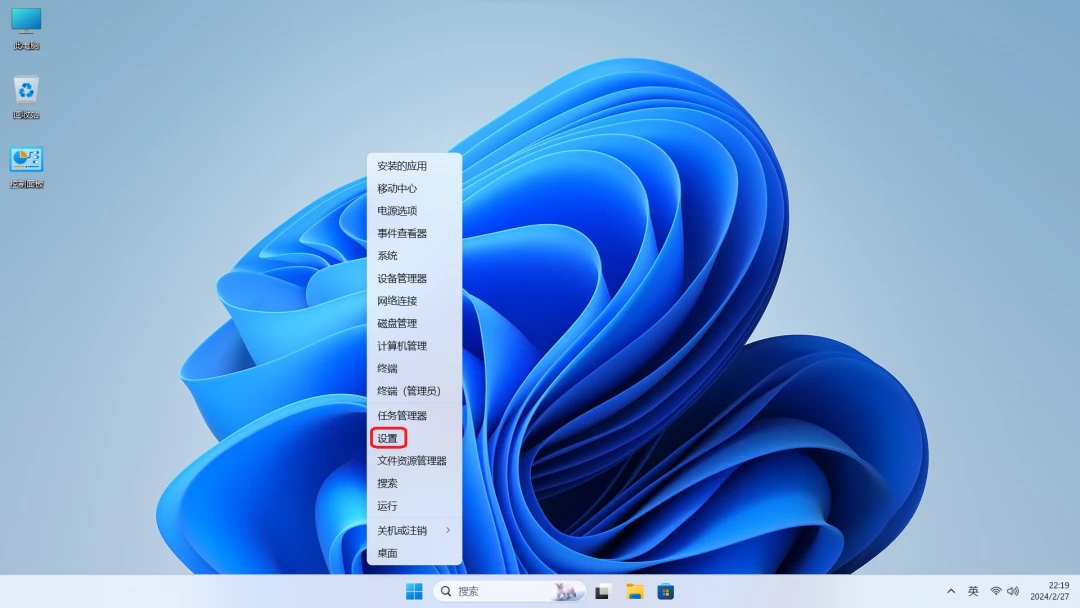The image size is (1080, 608).
Task: Switch the 英 input method indicator
Action: 973,591
